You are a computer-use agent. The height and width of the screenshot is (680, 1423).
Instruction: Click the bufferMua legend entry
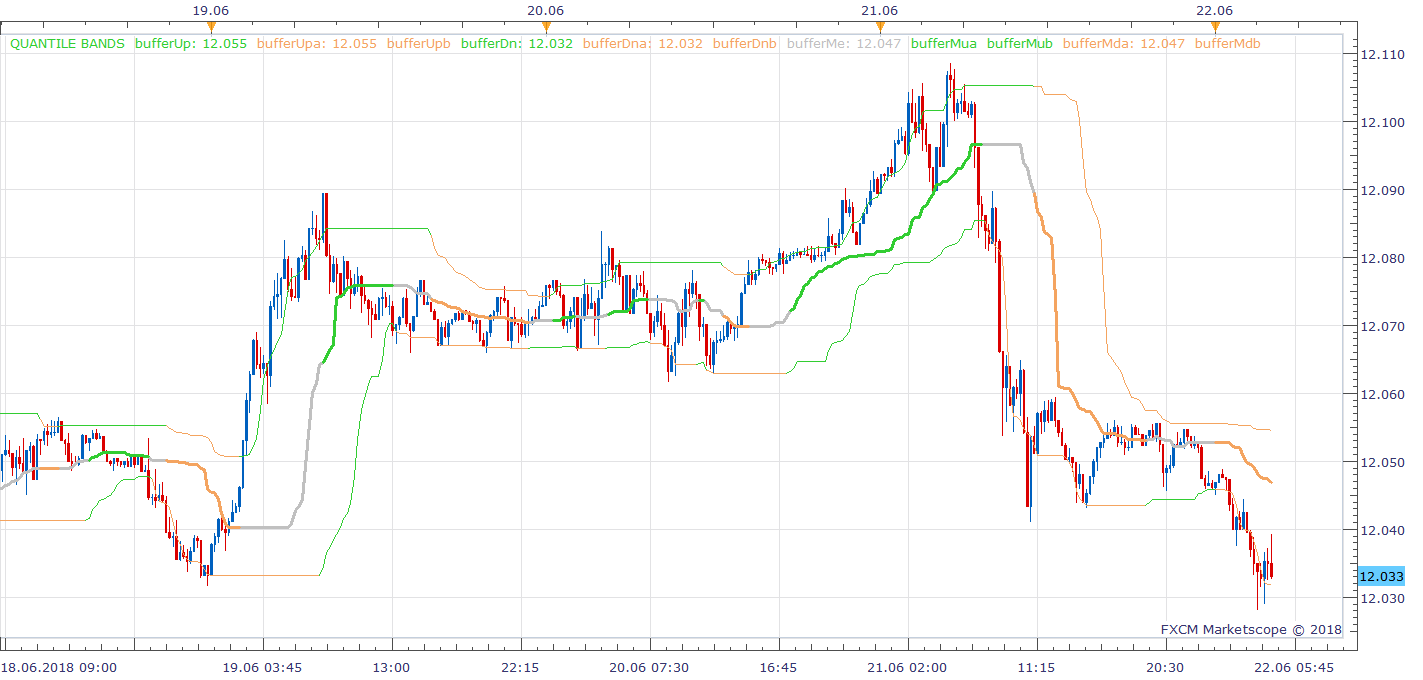pyautogui.click(x=944, y=44)
